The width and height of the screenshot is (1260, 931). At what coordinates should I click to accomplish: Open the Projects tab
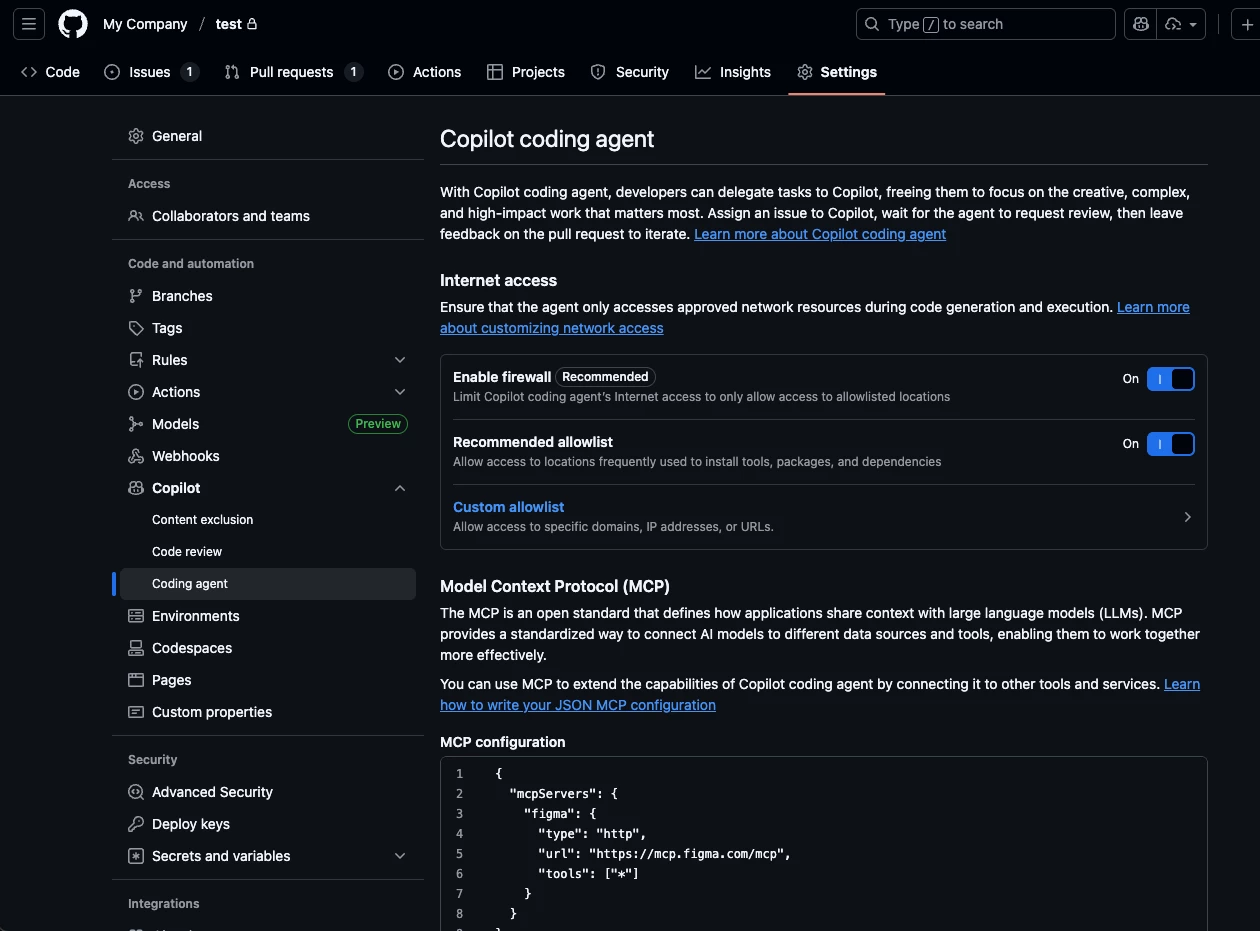(526, 72)
